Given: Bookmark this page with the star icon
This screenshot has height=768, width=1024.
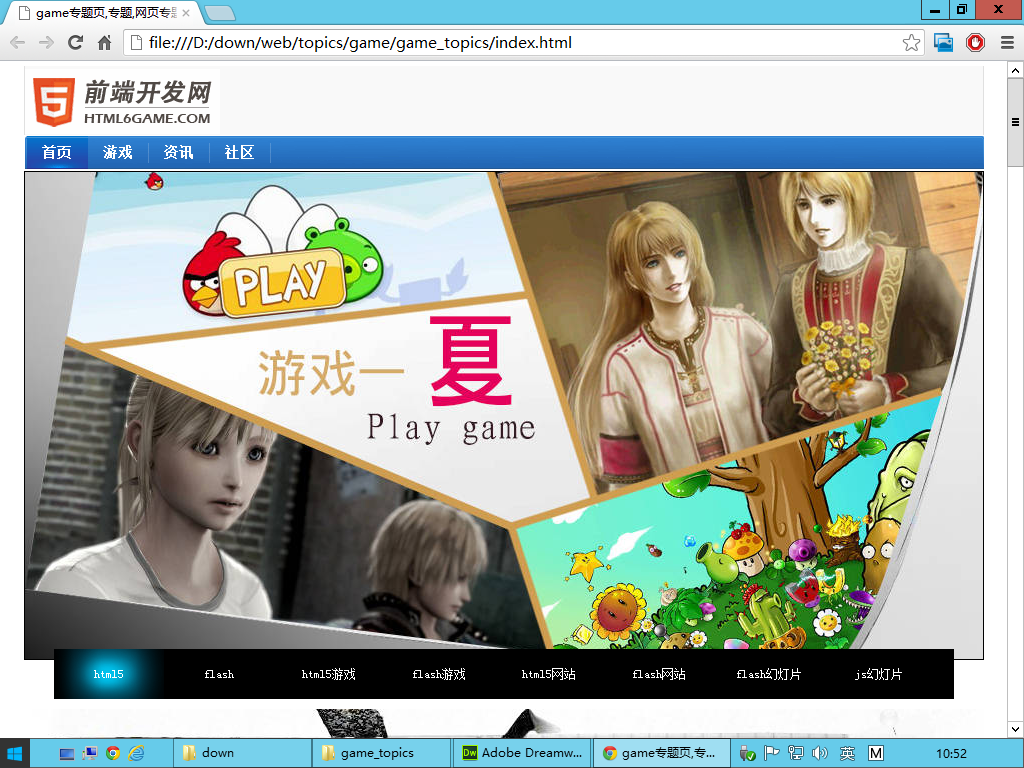Looking at the screenshot, I should (x=912, y=43).
